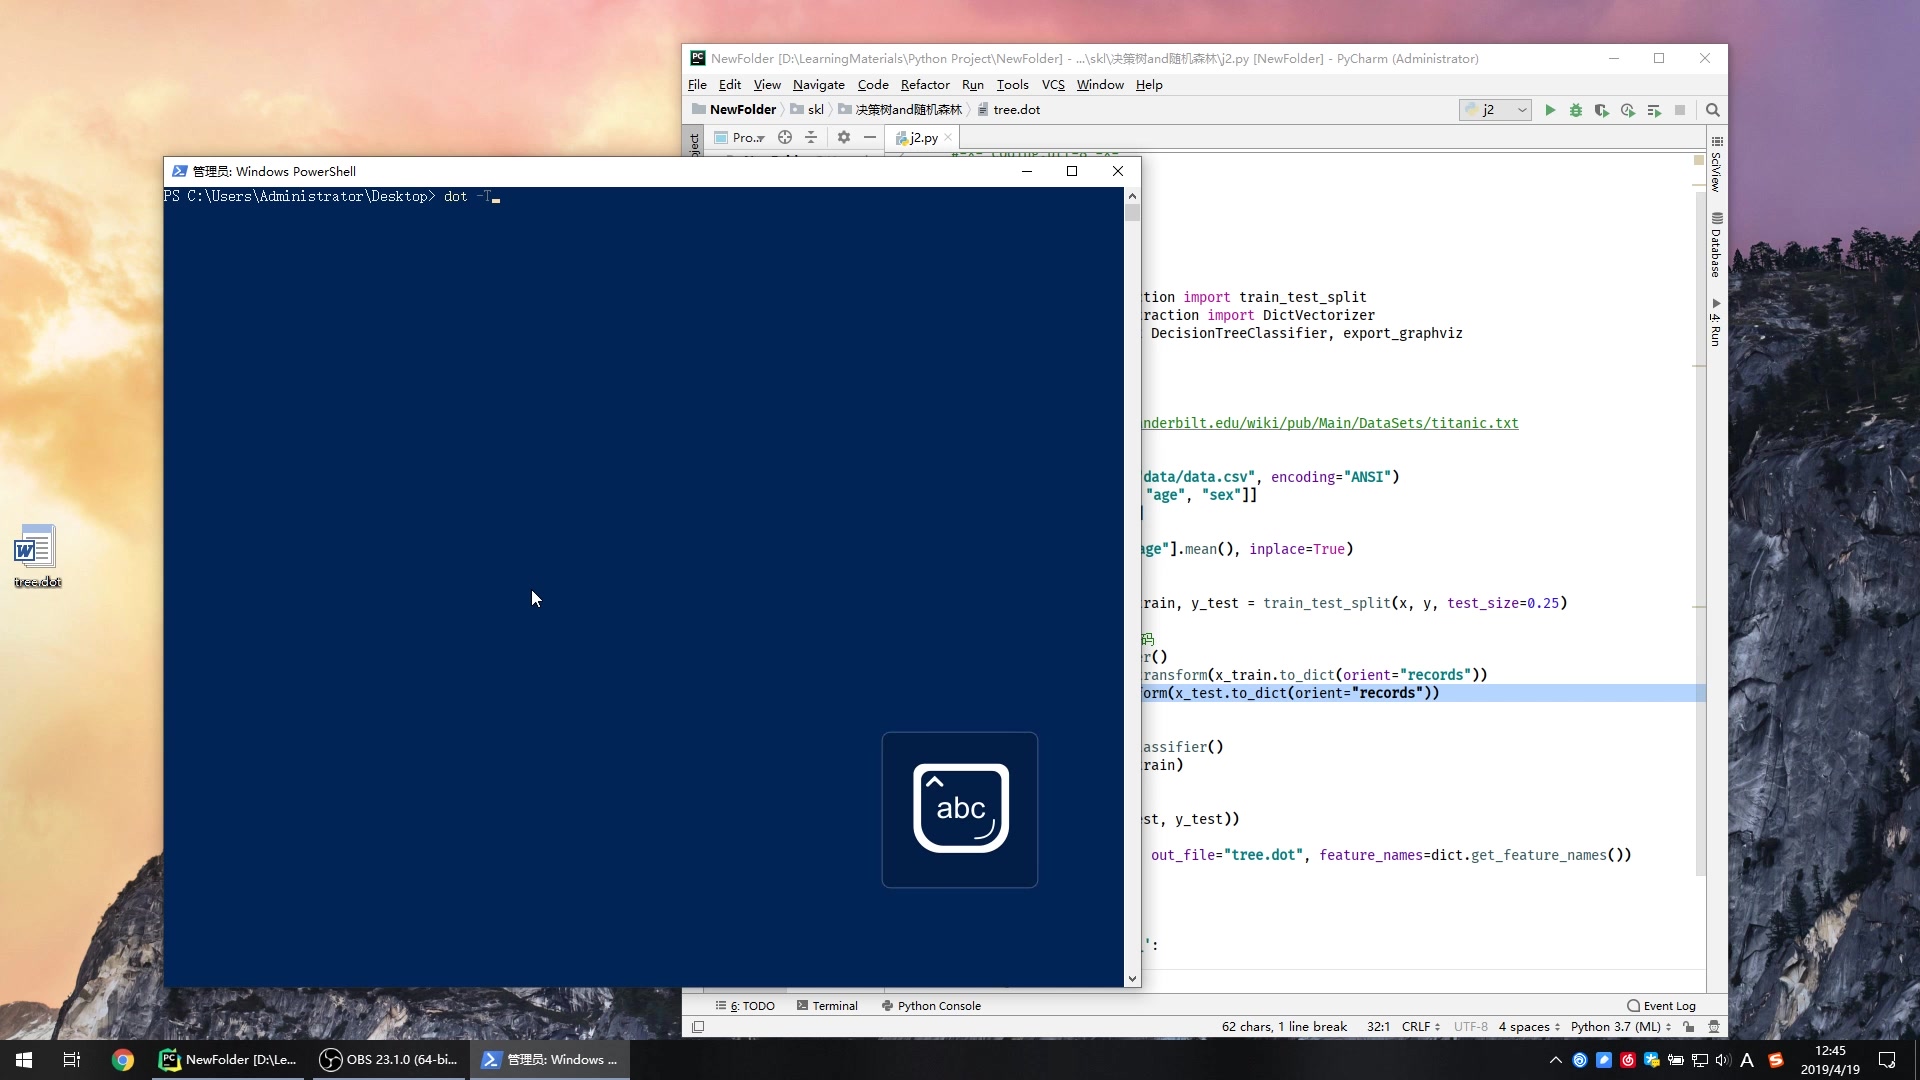Open the Refactor menu

tap(924, 85)
